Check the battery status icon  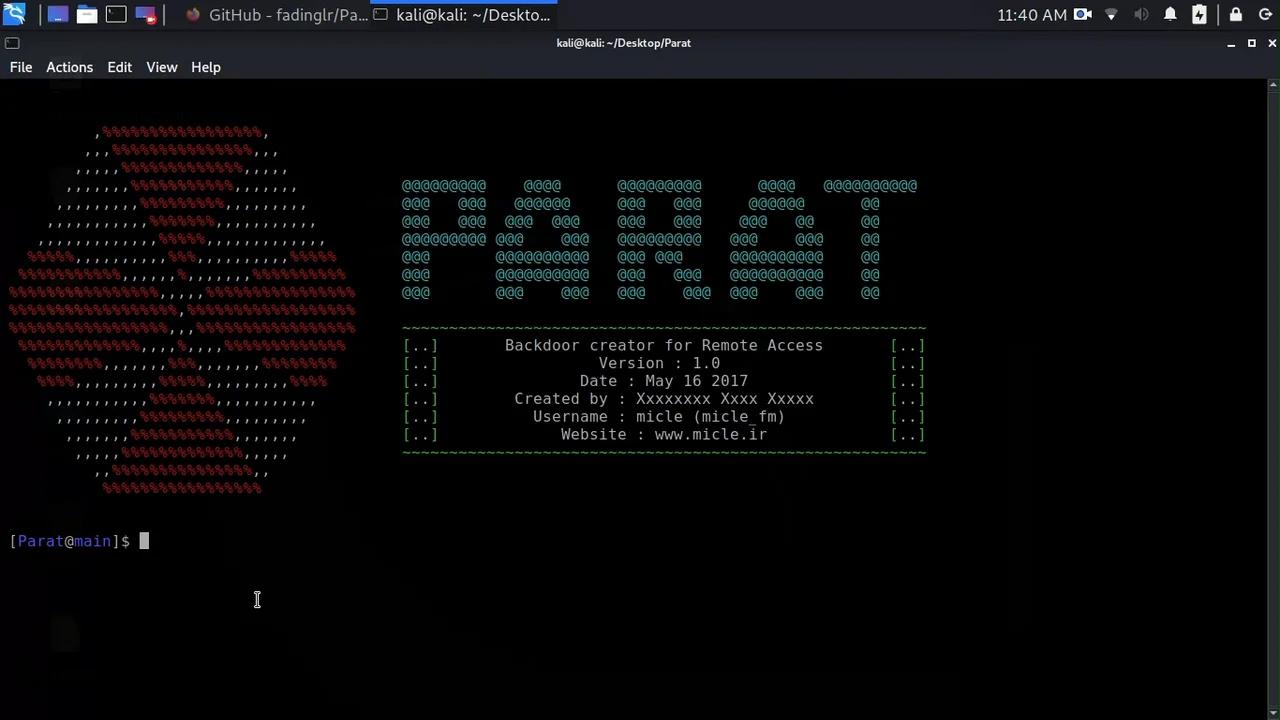point(1200,14)
